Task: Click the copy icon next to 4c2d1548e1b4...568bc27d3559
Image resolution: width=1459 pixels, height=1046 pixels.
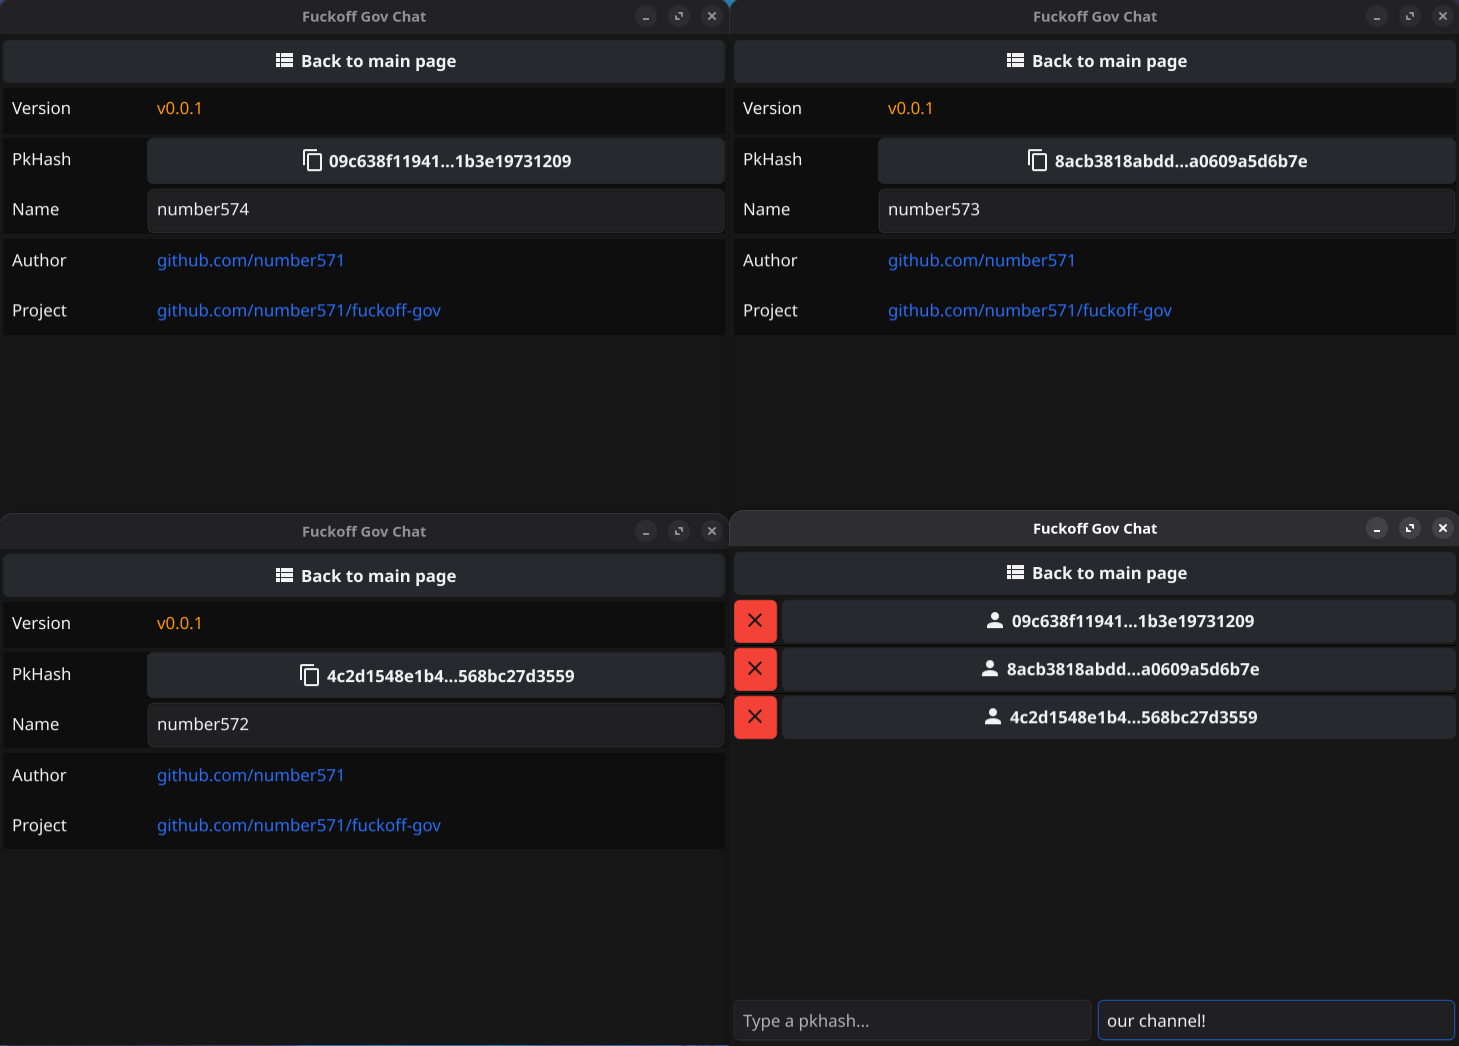Action: (310, 676)
